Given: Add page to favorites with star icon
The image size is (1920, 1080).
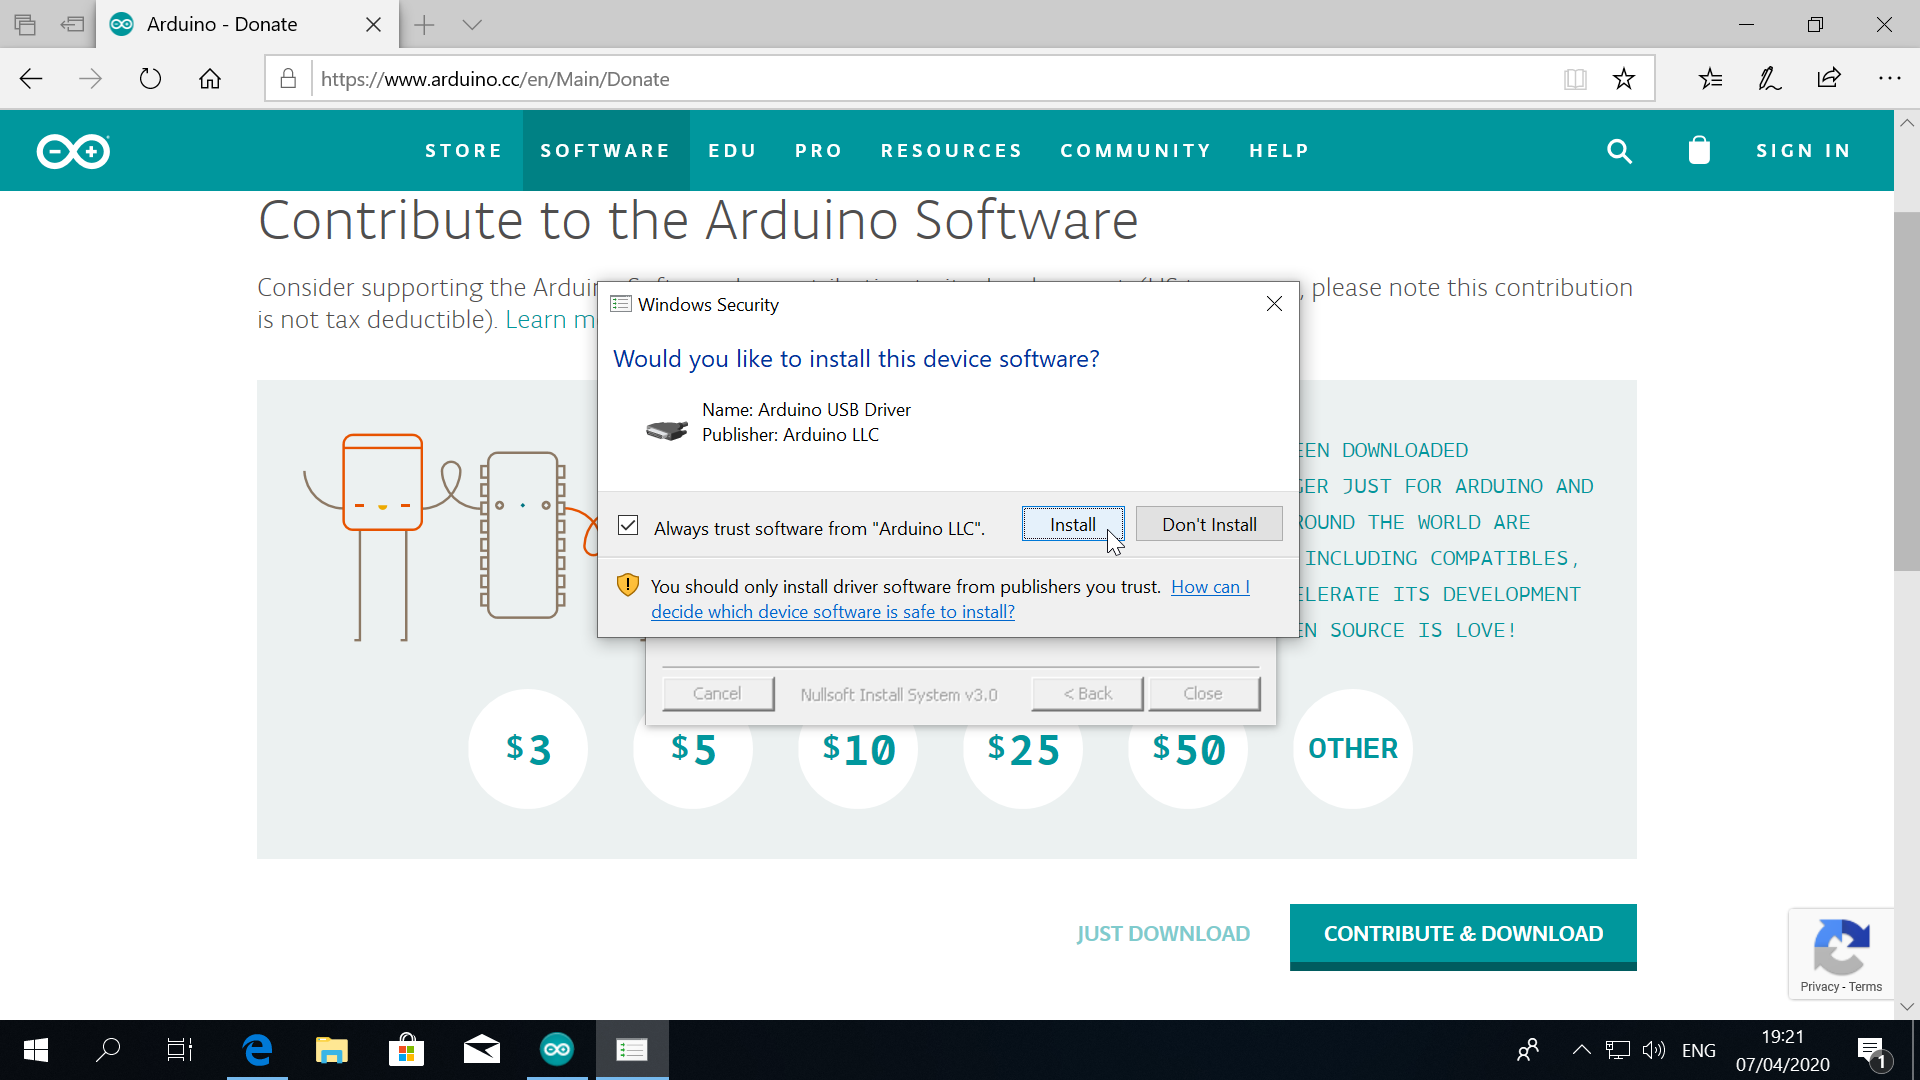Looking at the screenshot, I should [1624, 79].
